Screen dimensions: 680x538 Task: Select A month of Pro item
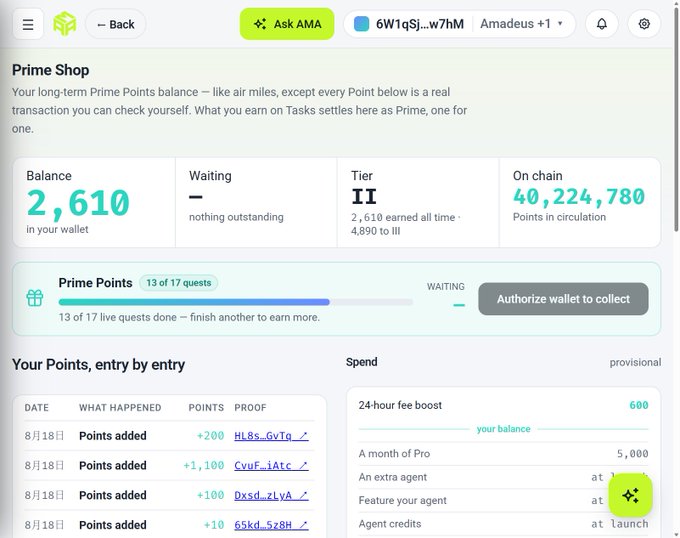[x=503, y=454]
